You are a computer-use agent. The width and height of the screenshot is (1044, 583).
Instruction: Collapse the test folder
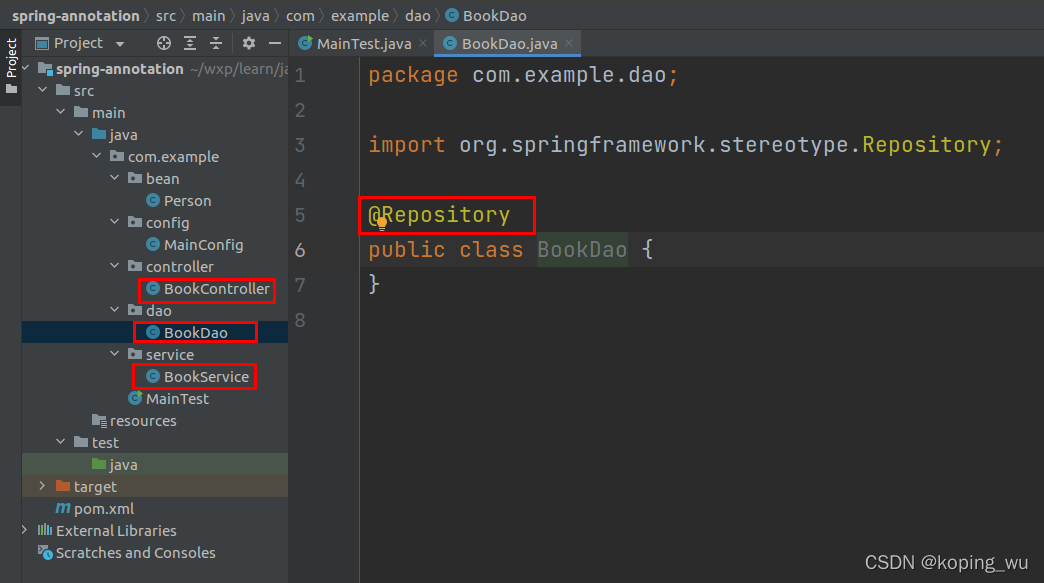coord(61,441)
